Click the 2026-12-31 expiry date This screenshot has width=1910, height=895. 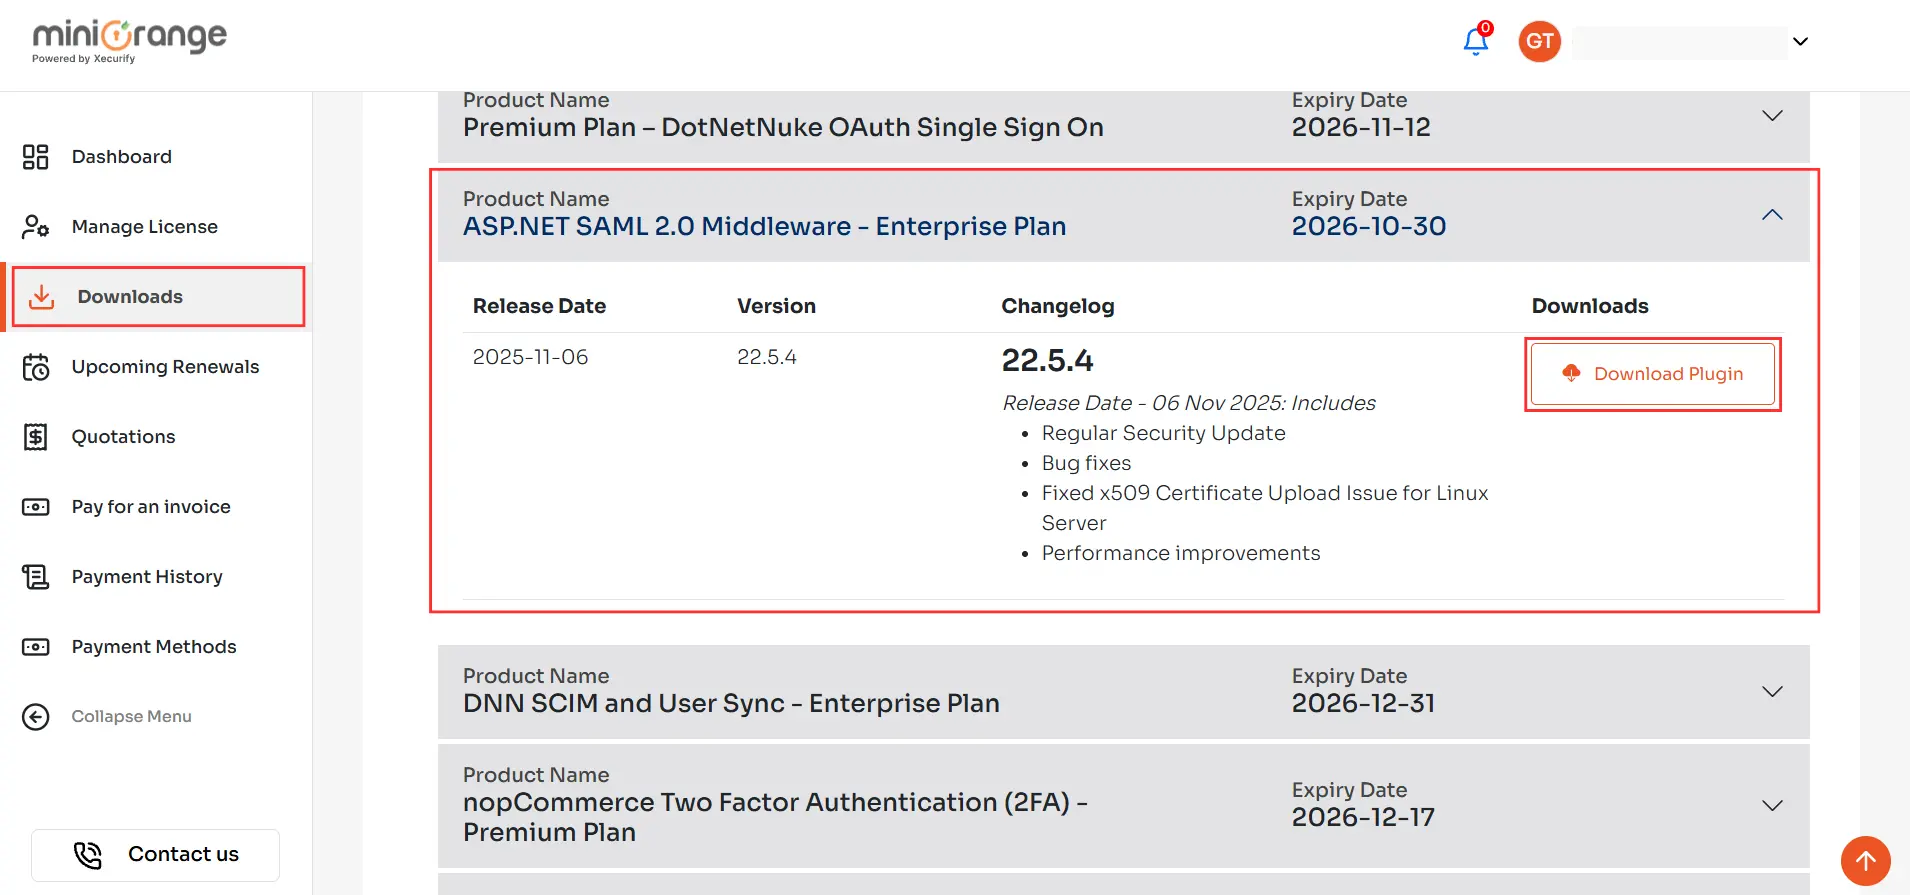tap(1363, 704)
